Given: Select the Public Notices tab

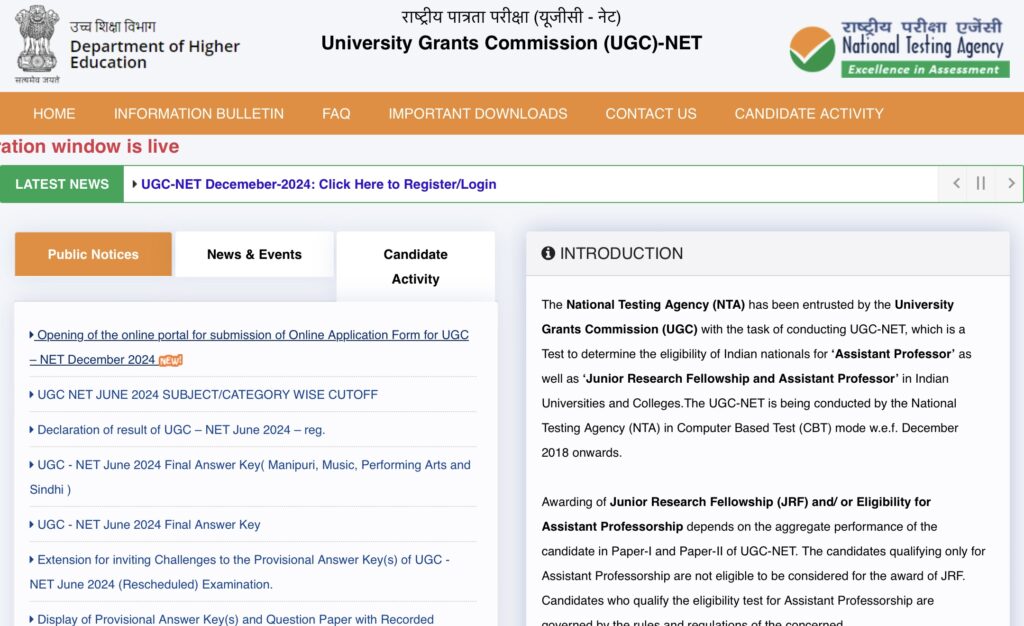Looking at the screenshot, I should [x=93, y=254].
